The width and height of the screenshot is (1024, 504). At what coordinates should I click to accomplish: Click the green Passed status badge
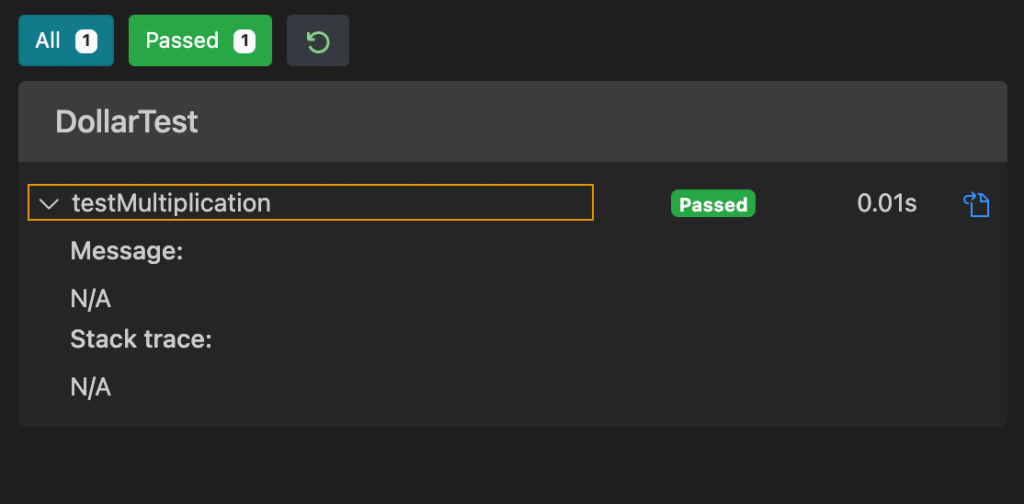click(x=713, y=204)
